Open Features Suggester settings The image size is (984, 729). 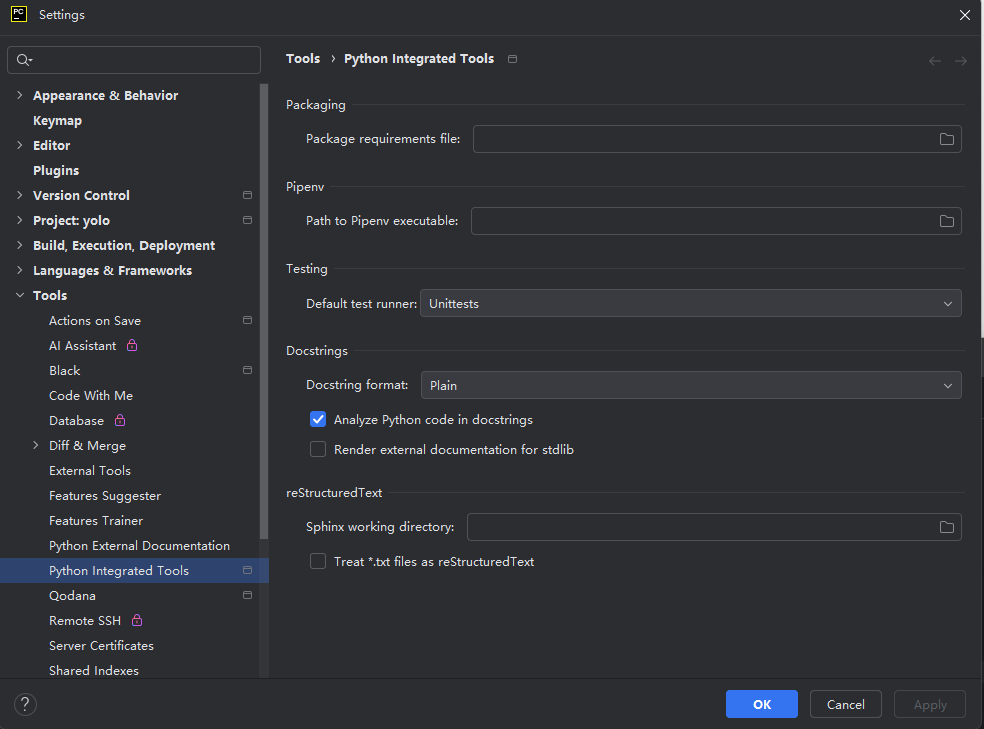105,496
